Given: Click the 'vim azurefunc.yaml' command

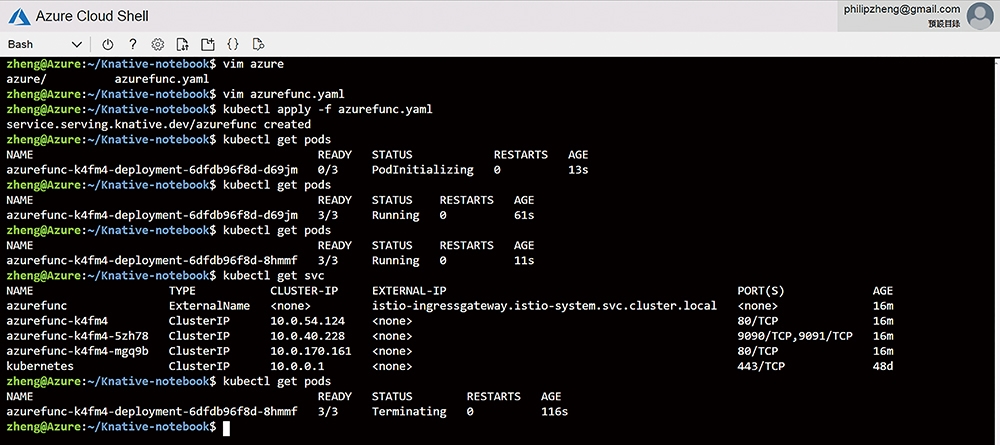Looking at the screenshot, I should 284,94.
